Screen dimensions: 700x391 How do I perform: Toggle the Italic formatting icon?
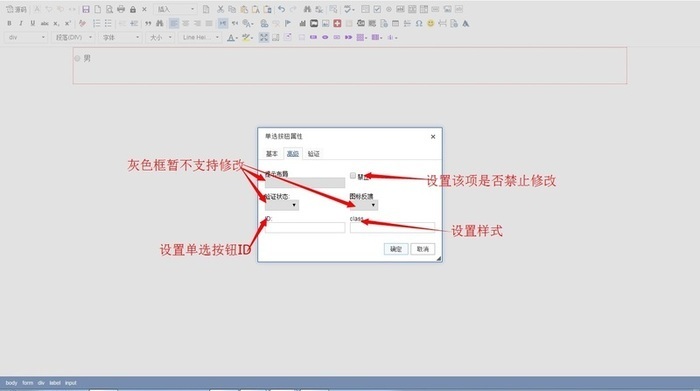pos(21,23)
